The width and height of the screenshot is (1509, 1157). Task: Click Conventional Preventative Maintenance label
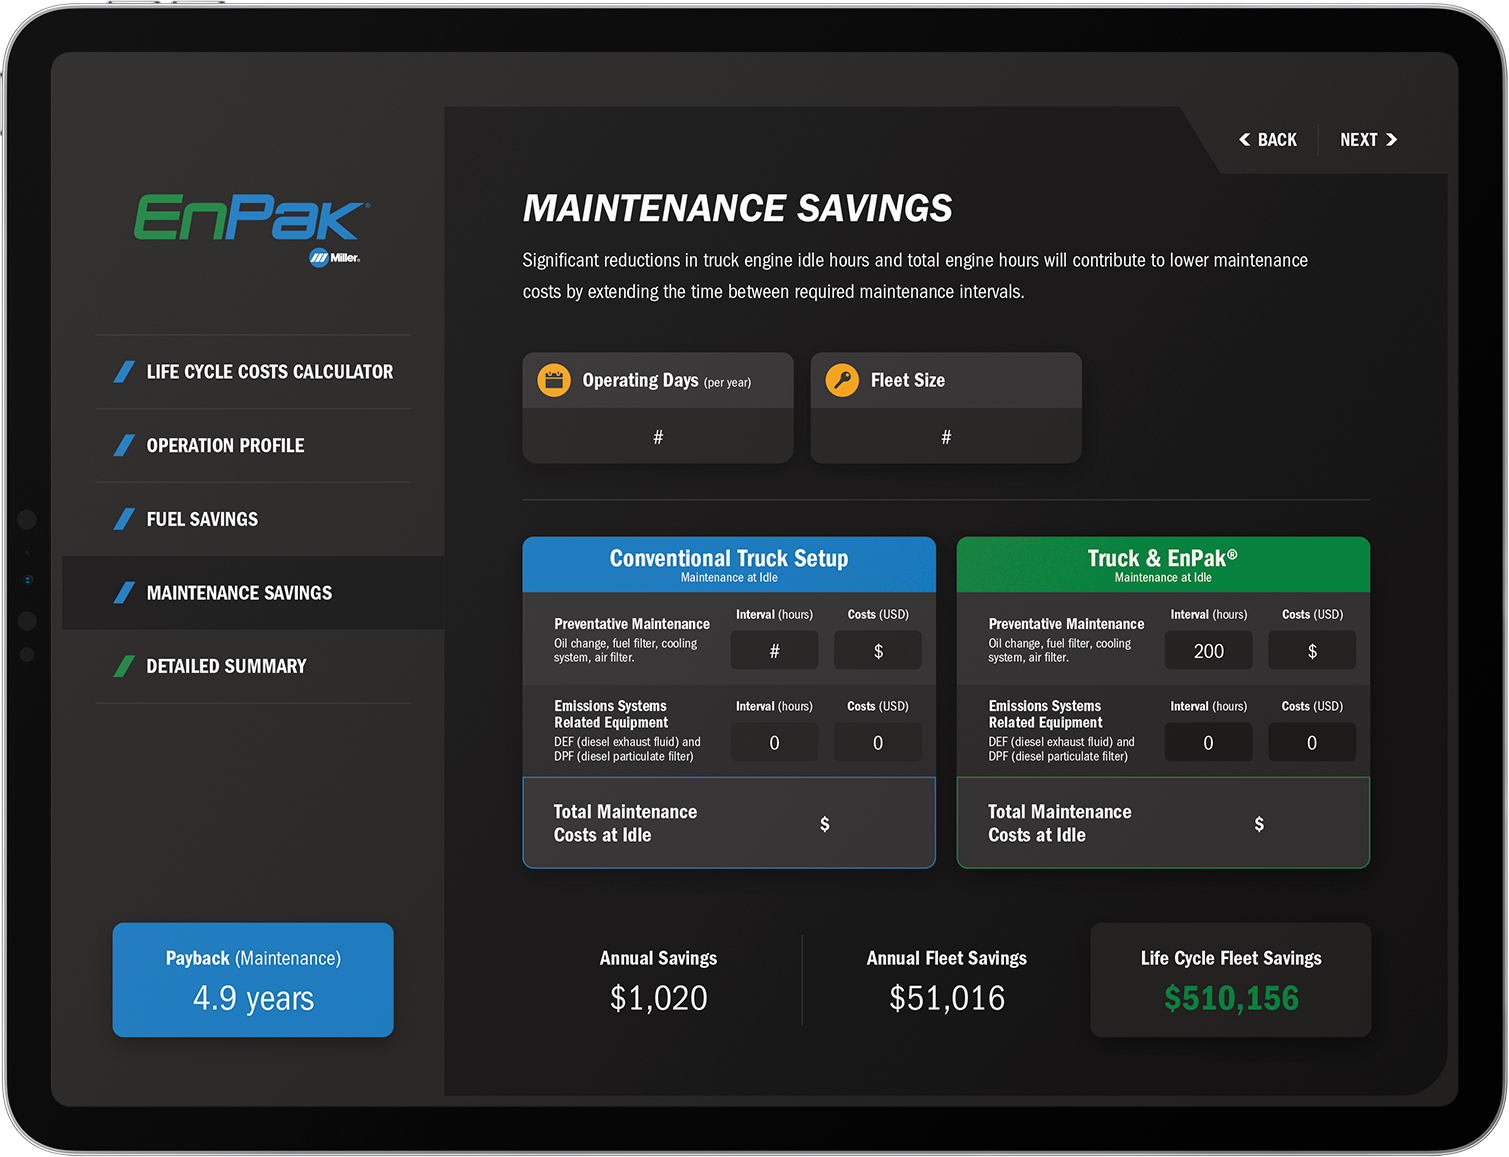(x=632, y=624)
